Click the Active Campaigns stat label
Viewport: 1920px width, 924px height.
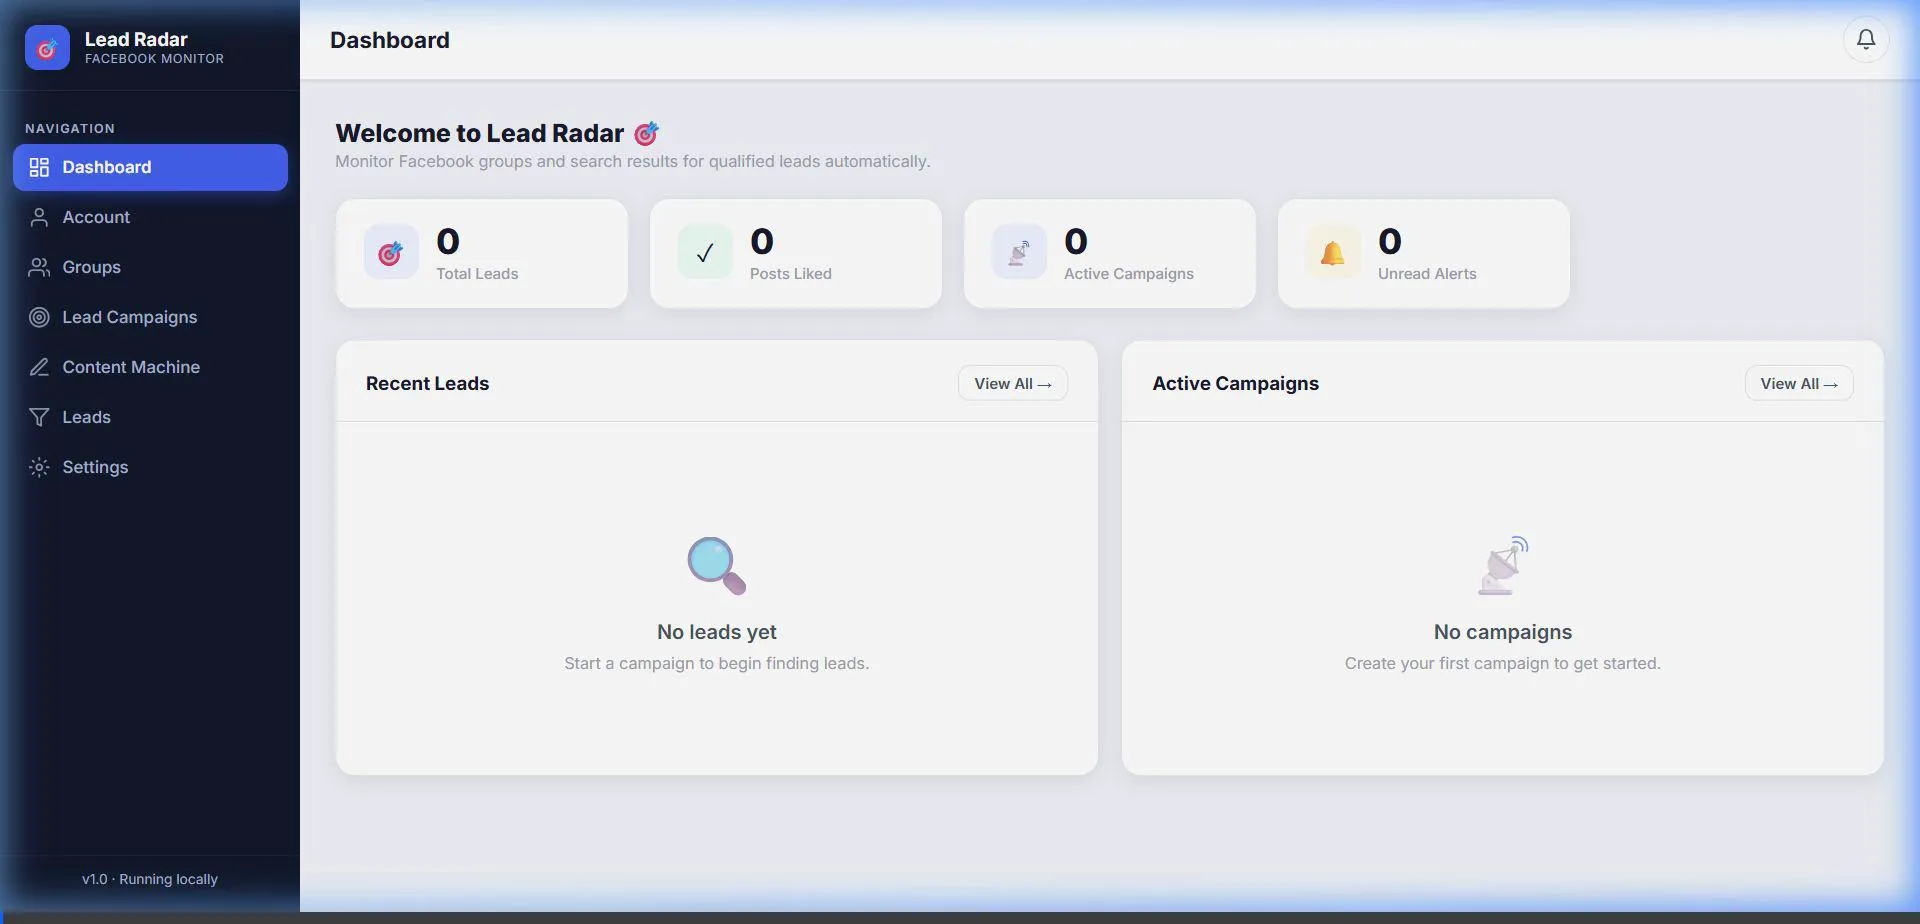[x=1129, y=274]
